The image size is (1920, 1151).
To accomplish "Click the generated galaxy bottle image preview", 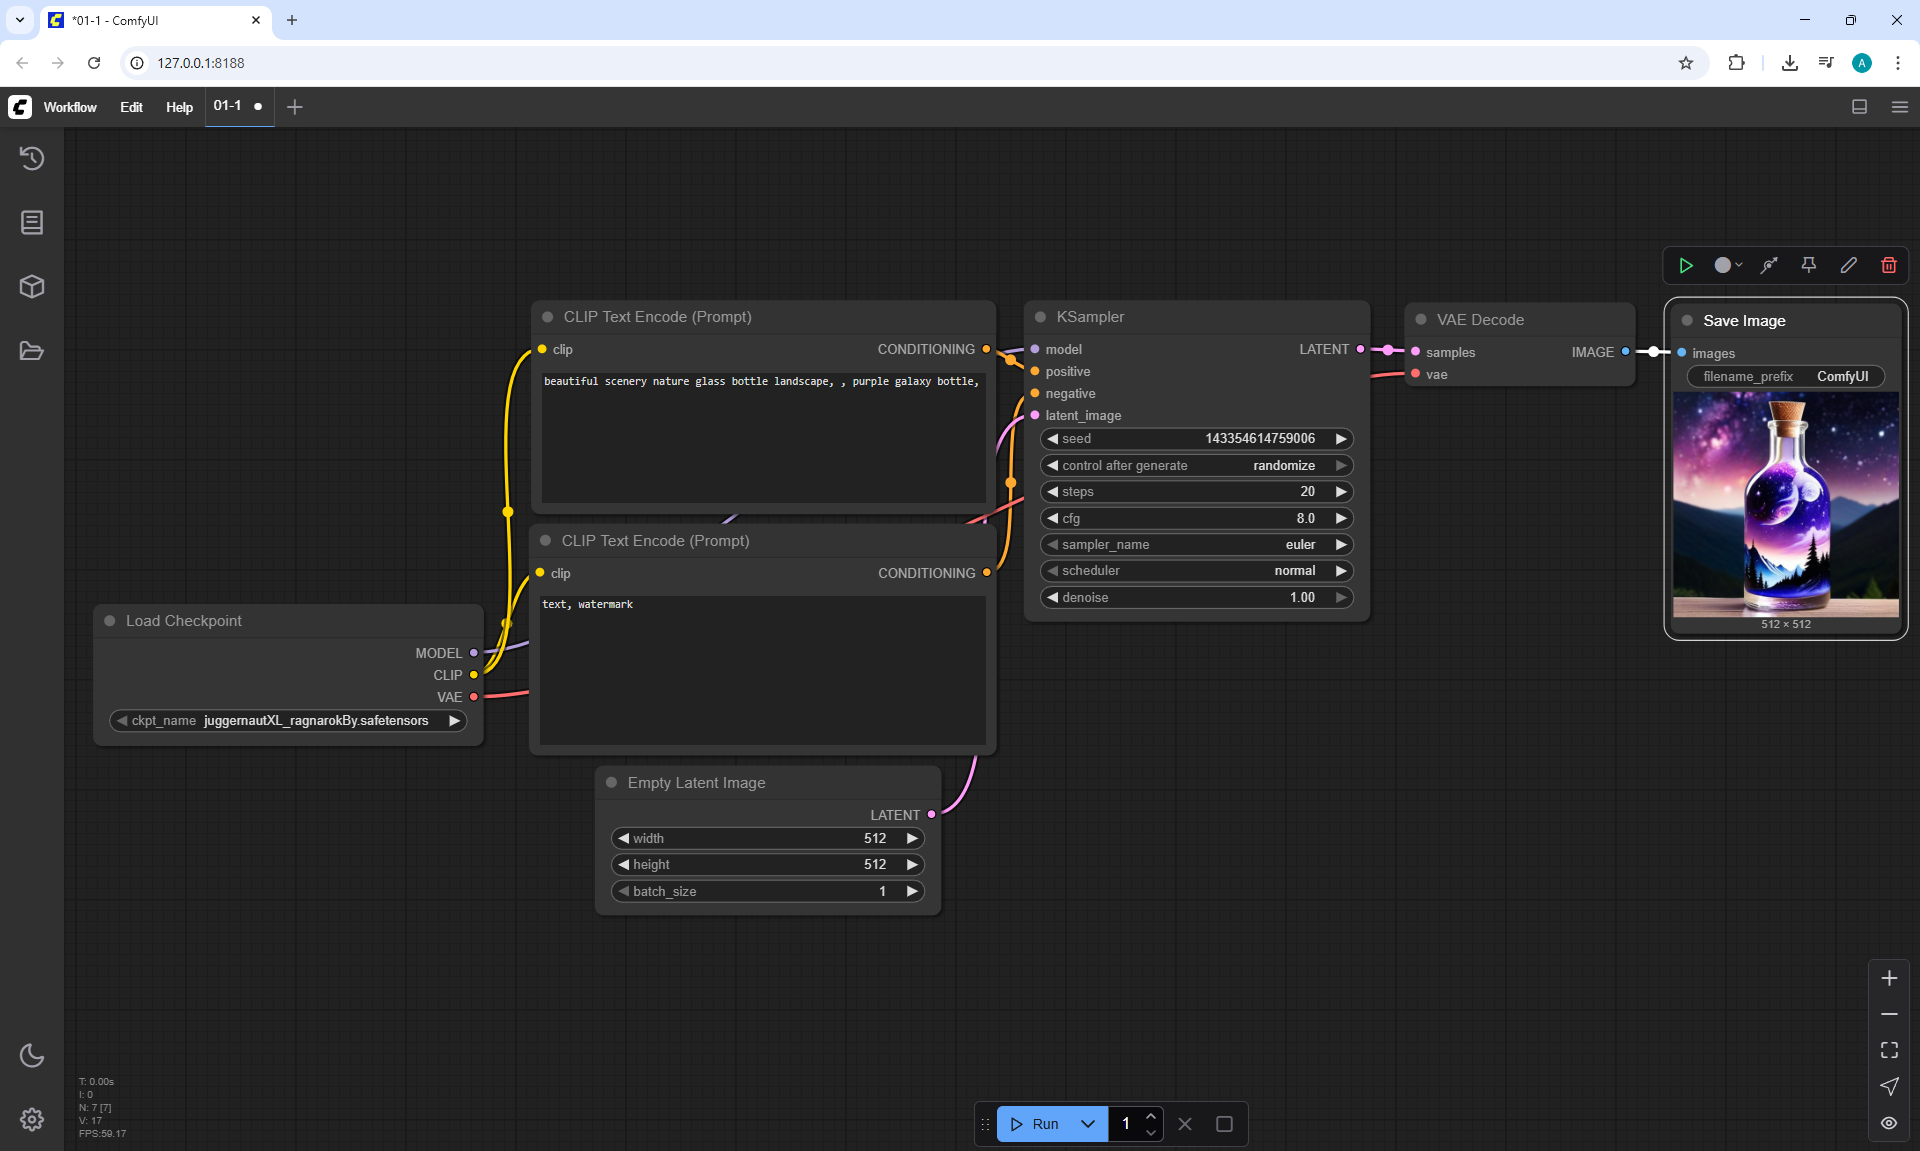I will pyautogui.click(x=1785, y=504).
